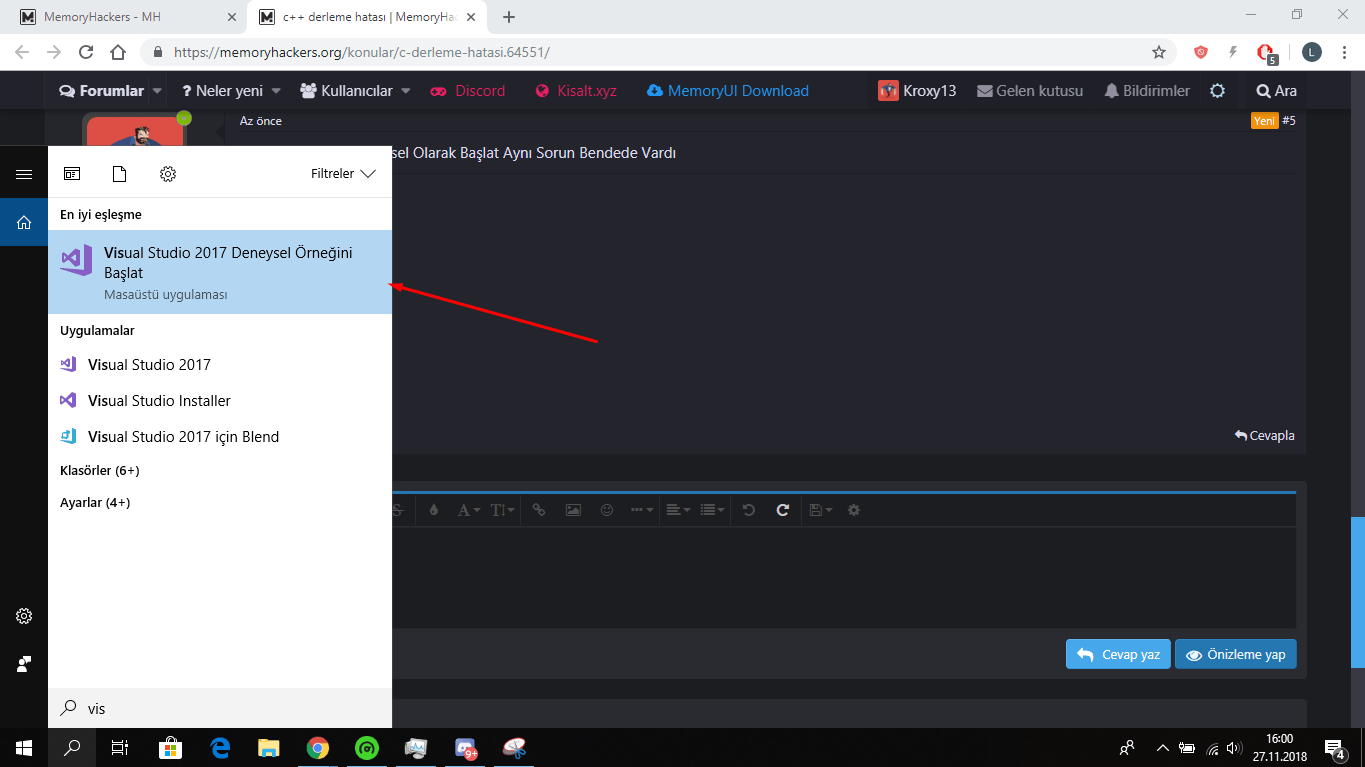The height and width of the screenshot is (767, 1365).
Task: Switch to the MemoryHackers - MH tab
Action: pyautogui.click(x=129, y=17)
